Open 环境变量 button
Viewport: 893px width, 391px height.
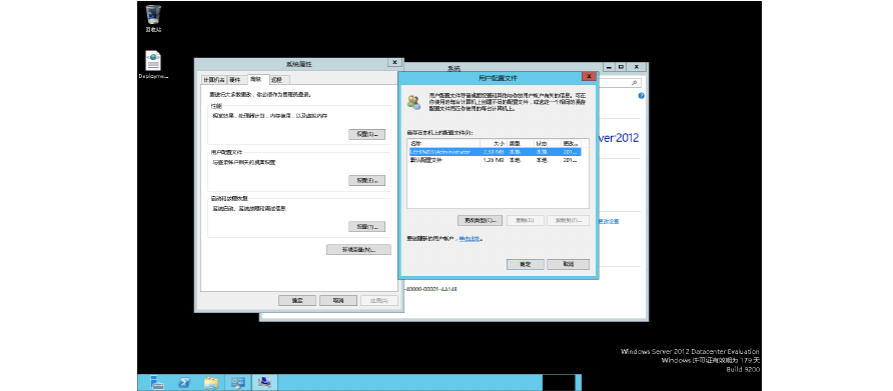(x=359, y=249)
